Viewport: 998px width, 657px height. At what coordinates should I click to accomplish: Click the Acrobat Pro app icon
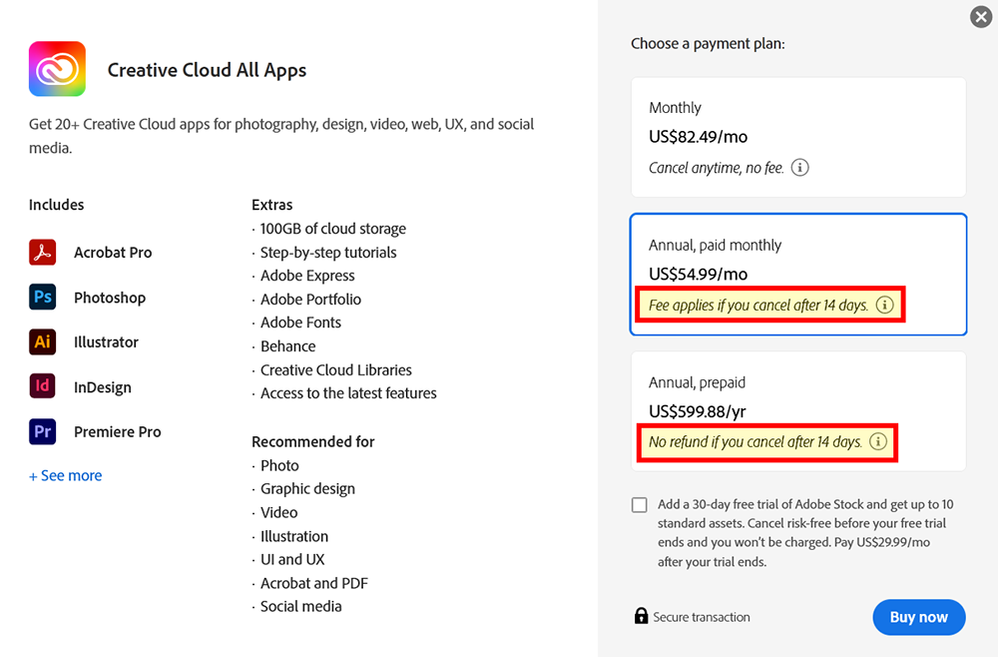pos(43,252)
